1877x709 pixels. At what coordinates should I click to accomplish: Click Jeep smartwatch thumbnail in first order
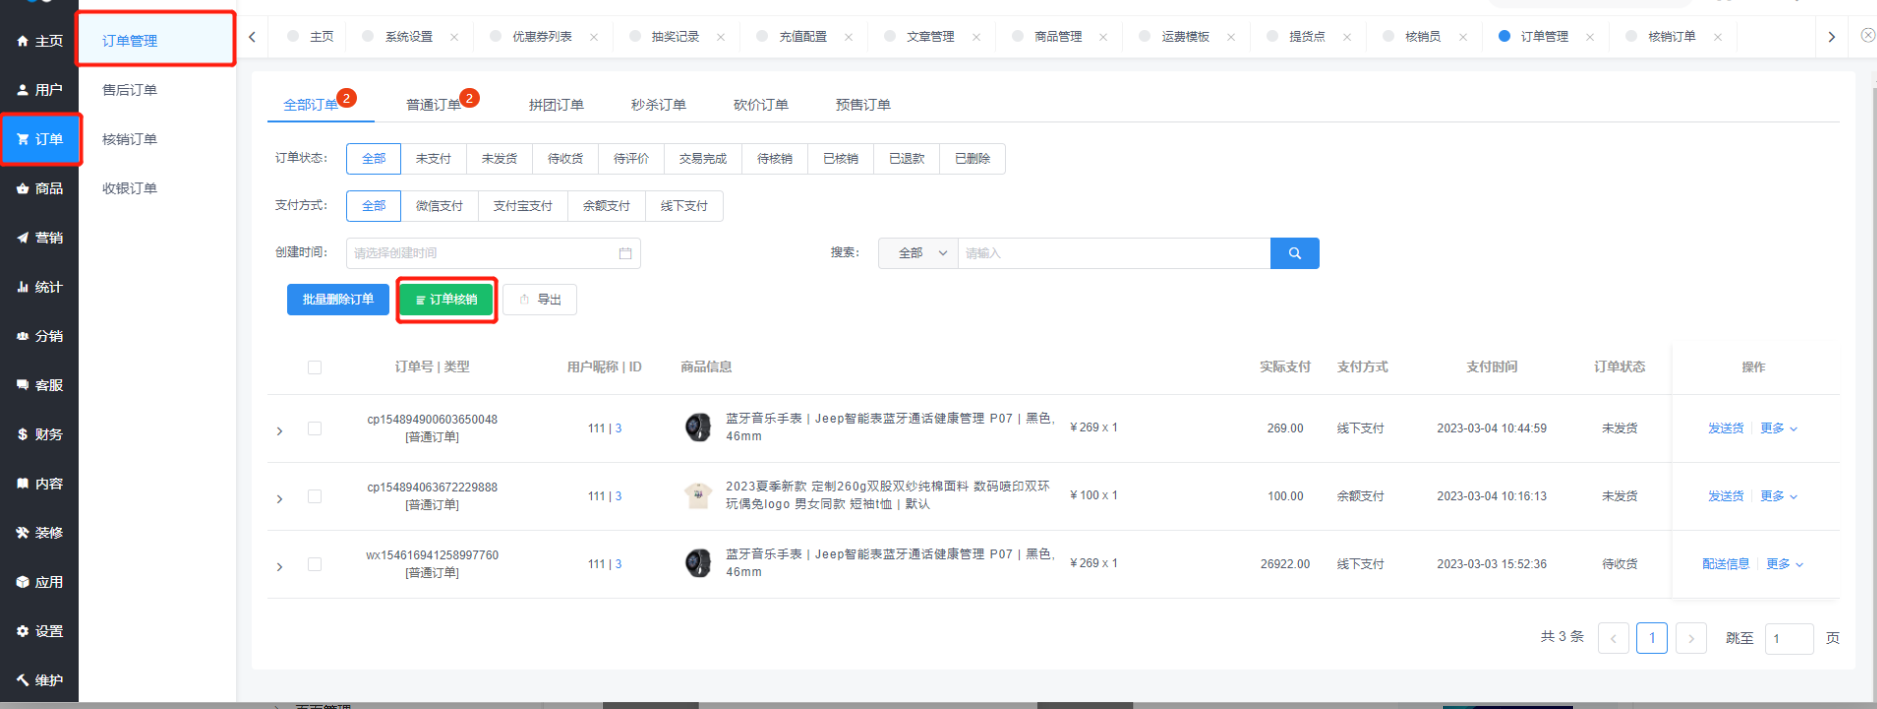click(x=698, y=428)
